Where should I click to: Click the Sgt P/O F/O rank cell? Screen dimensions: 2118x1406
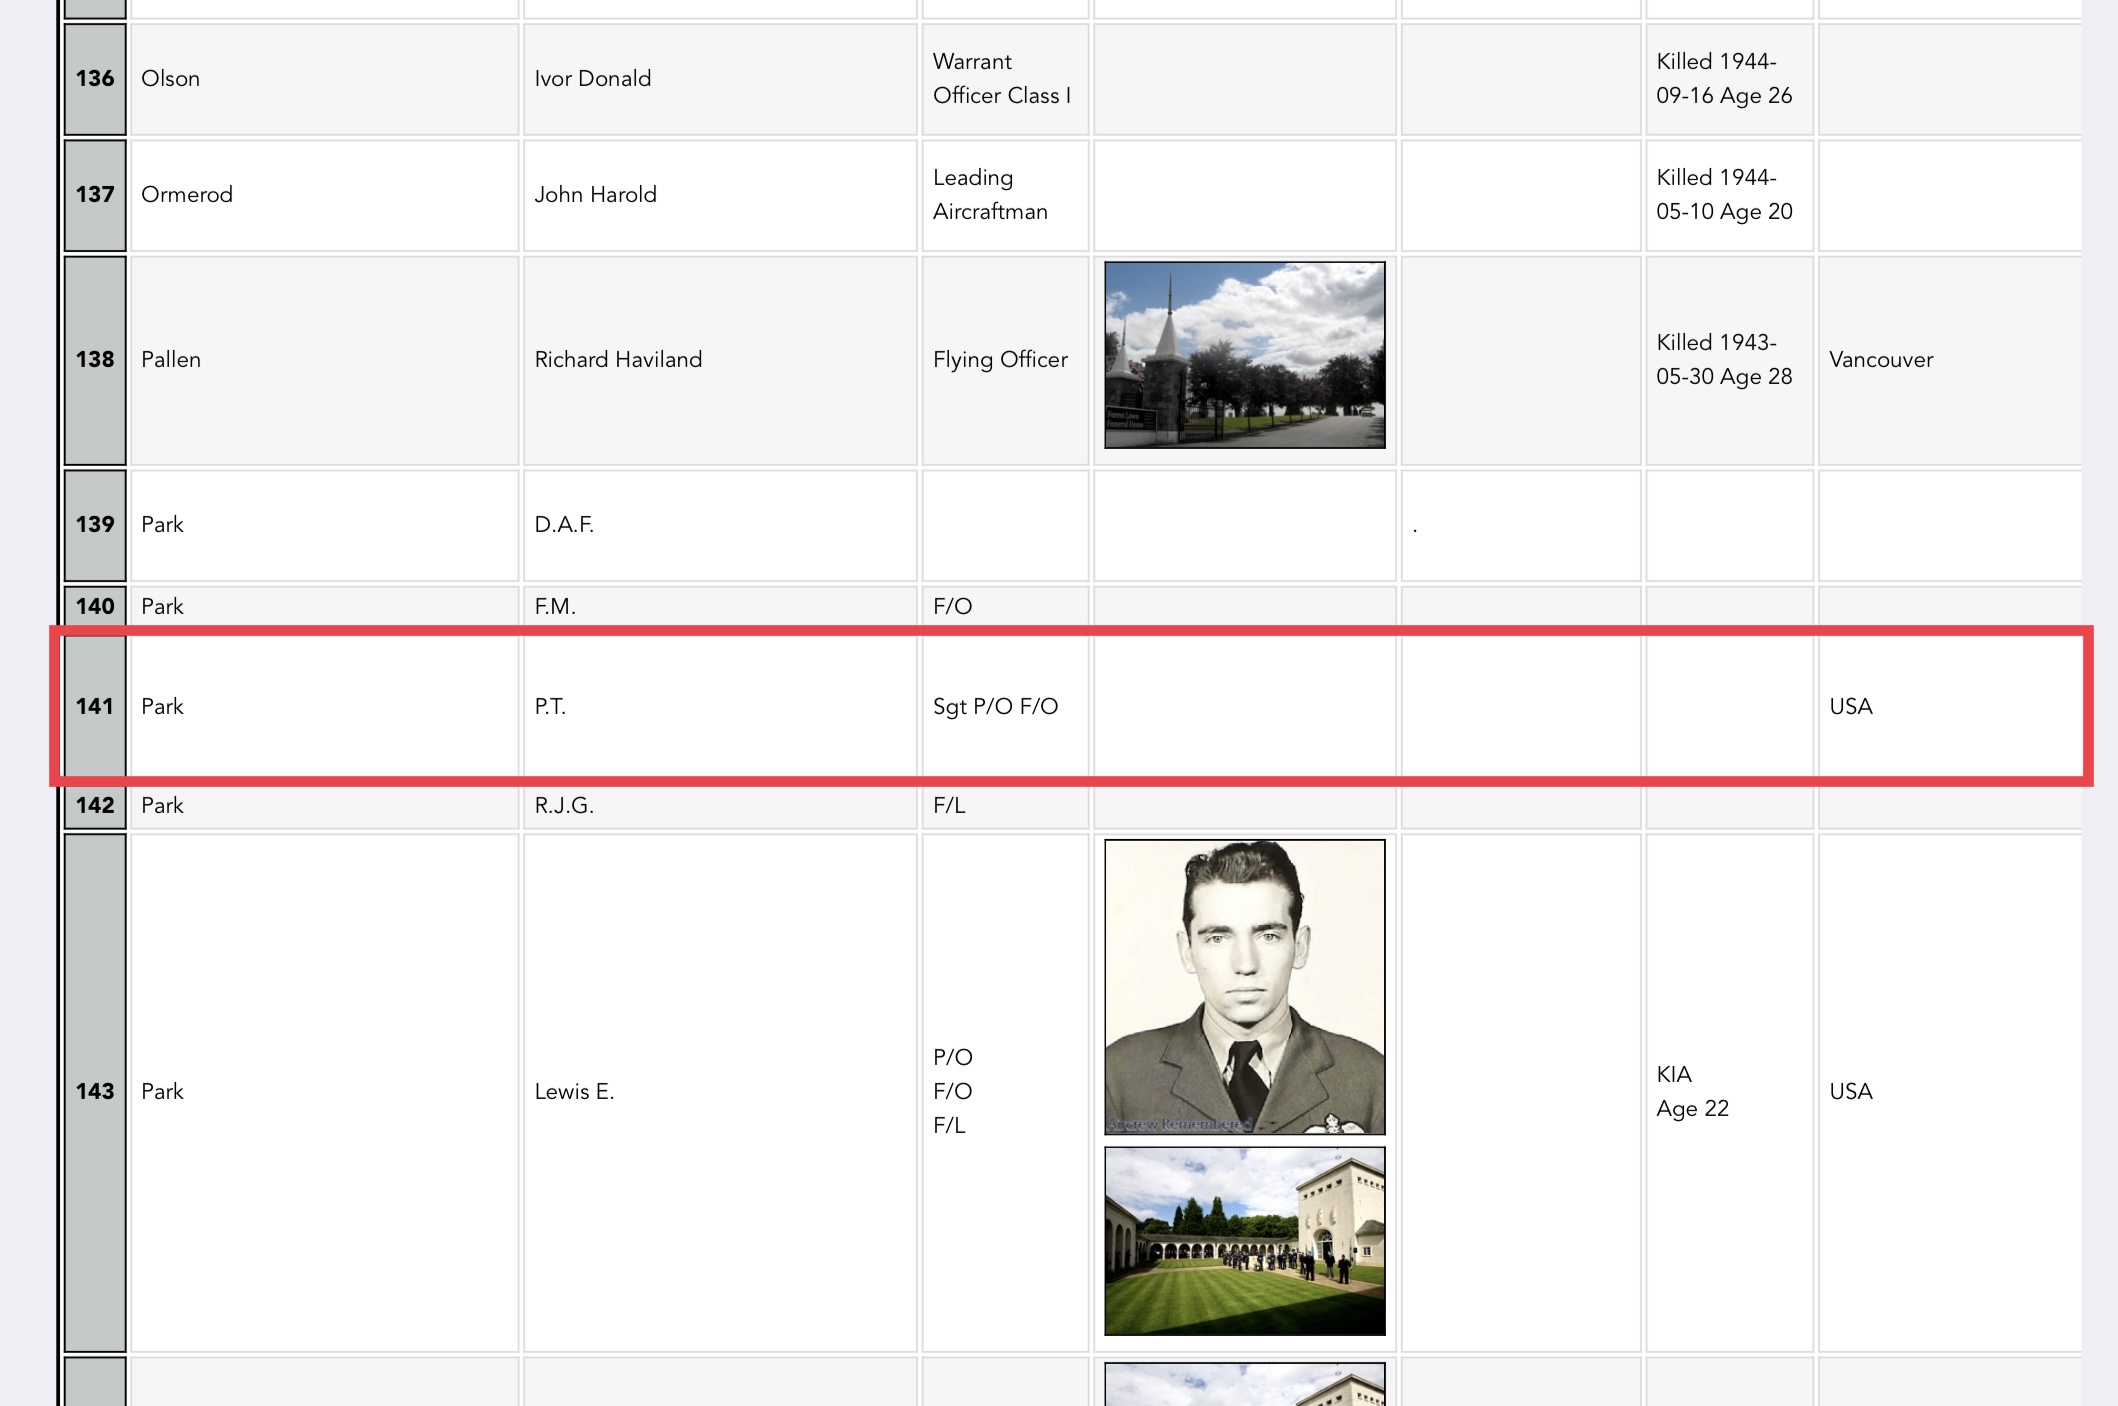pyautogui.click(x=1004, y=706)
